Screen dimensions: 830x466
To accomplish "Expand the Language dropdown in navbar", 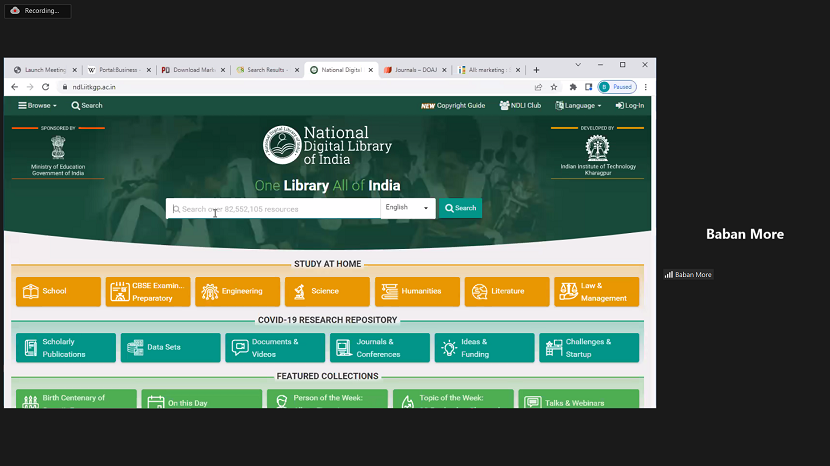I will [580, 105].
